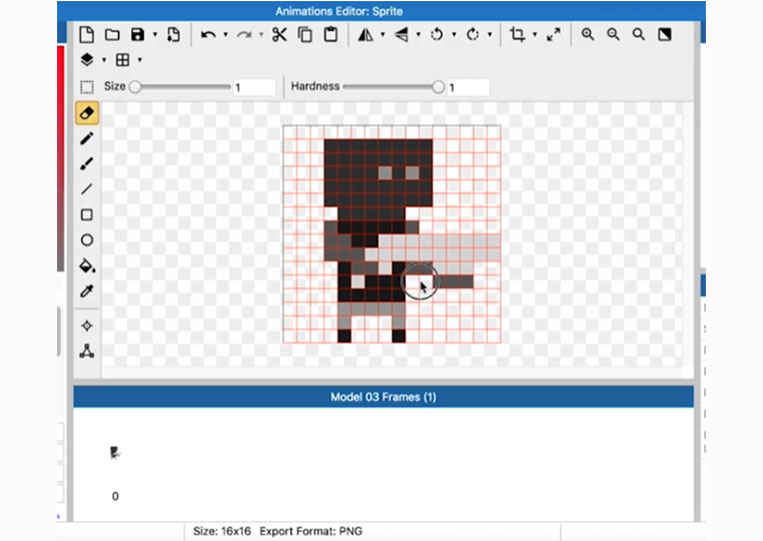Undo the last edit

click(208, 35)
